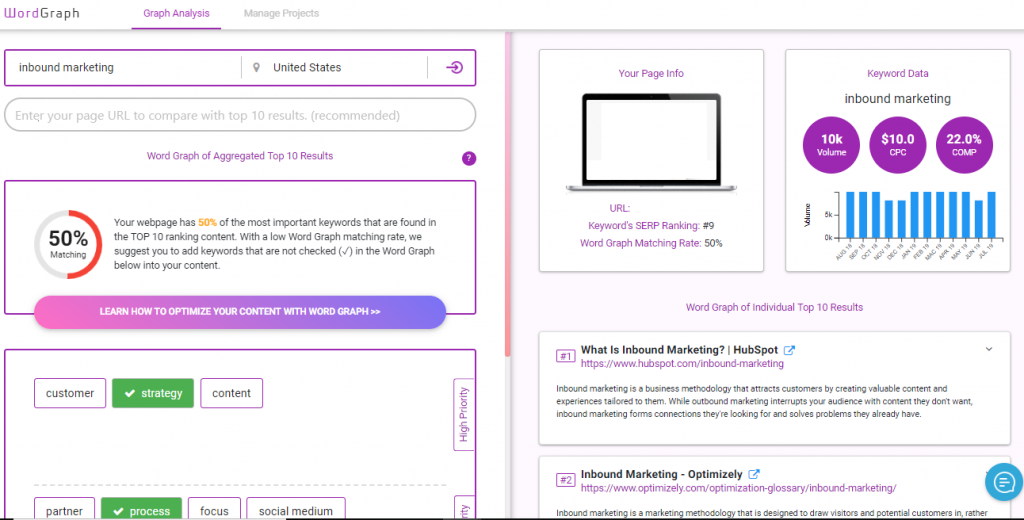Click the $10.0 CPC circle
1024x520 pixels.
pos(897,145)
